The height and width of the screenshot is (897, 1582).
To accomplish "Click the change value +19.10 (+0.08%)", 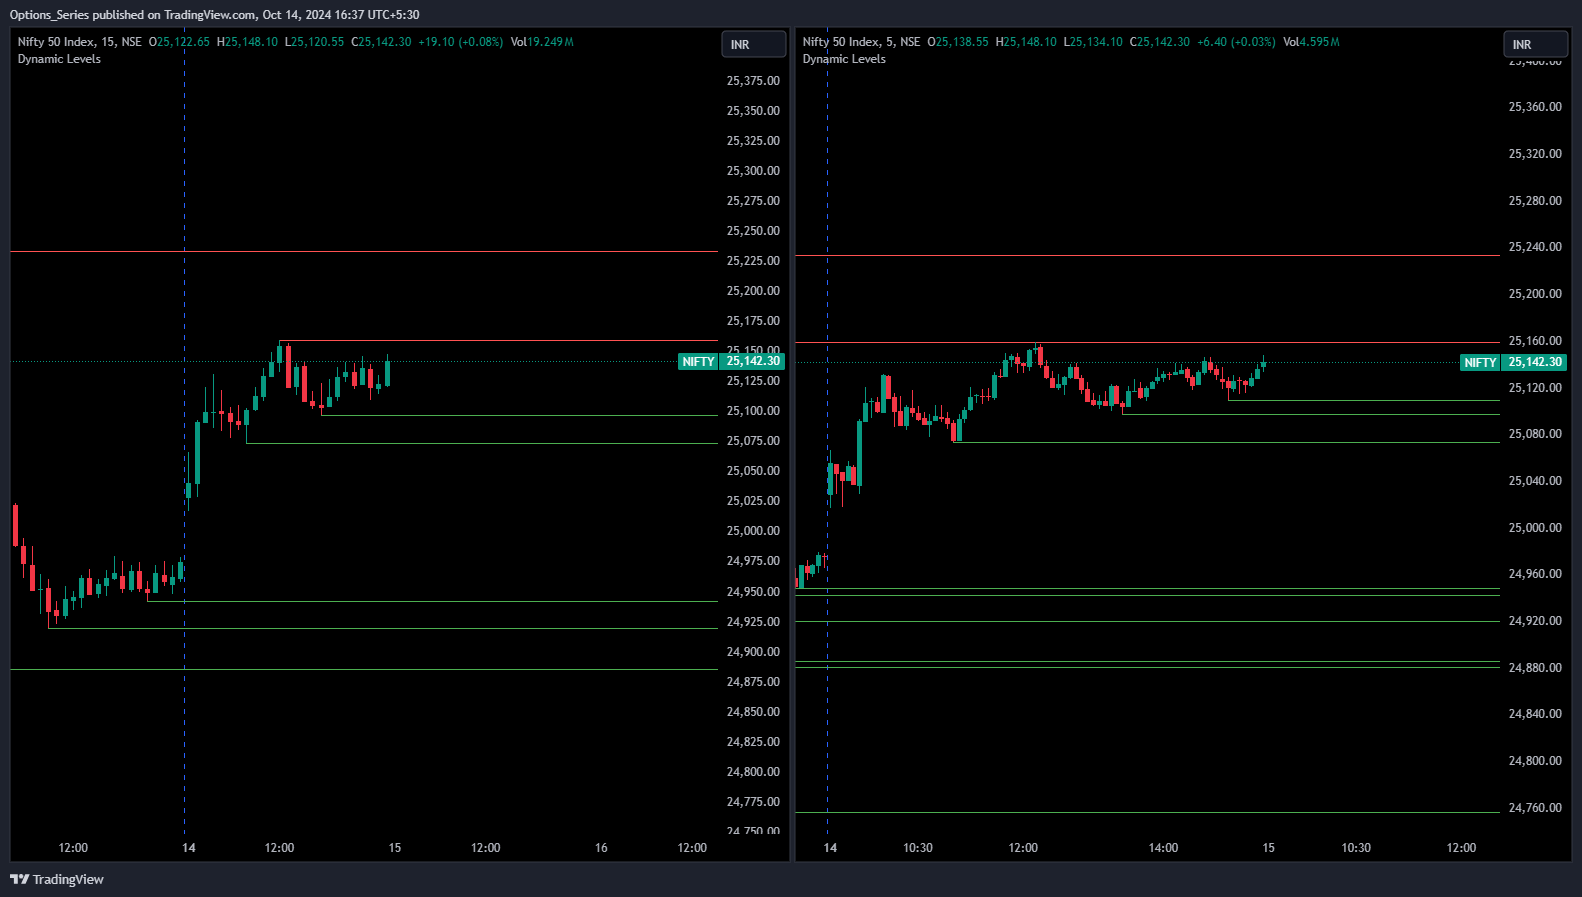I will [x=460, y=42].
